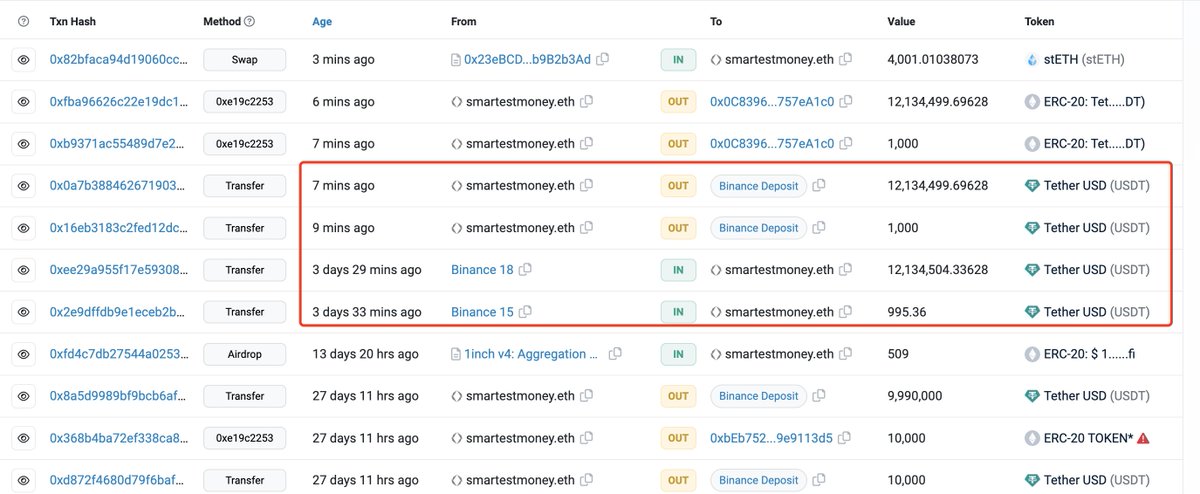
Task: Click ERC-20 TOKEN* warning icon
Action: 1142,438
